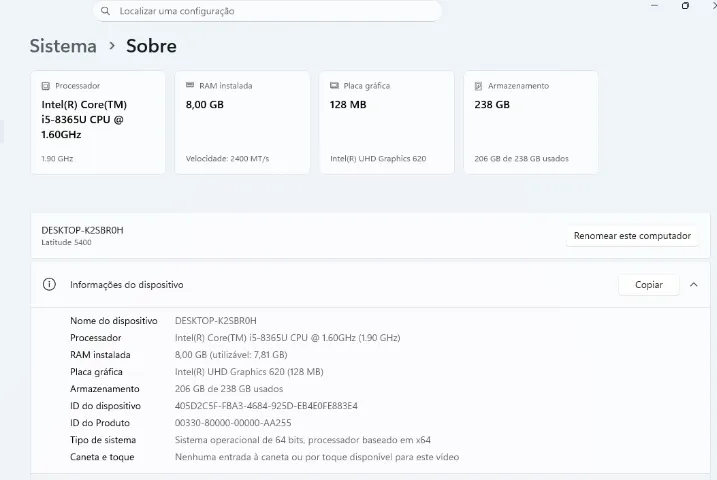This screenshot has width=717, height=480.
Task: Click the Informações do dispositivo header
Action: click(370, 285)
